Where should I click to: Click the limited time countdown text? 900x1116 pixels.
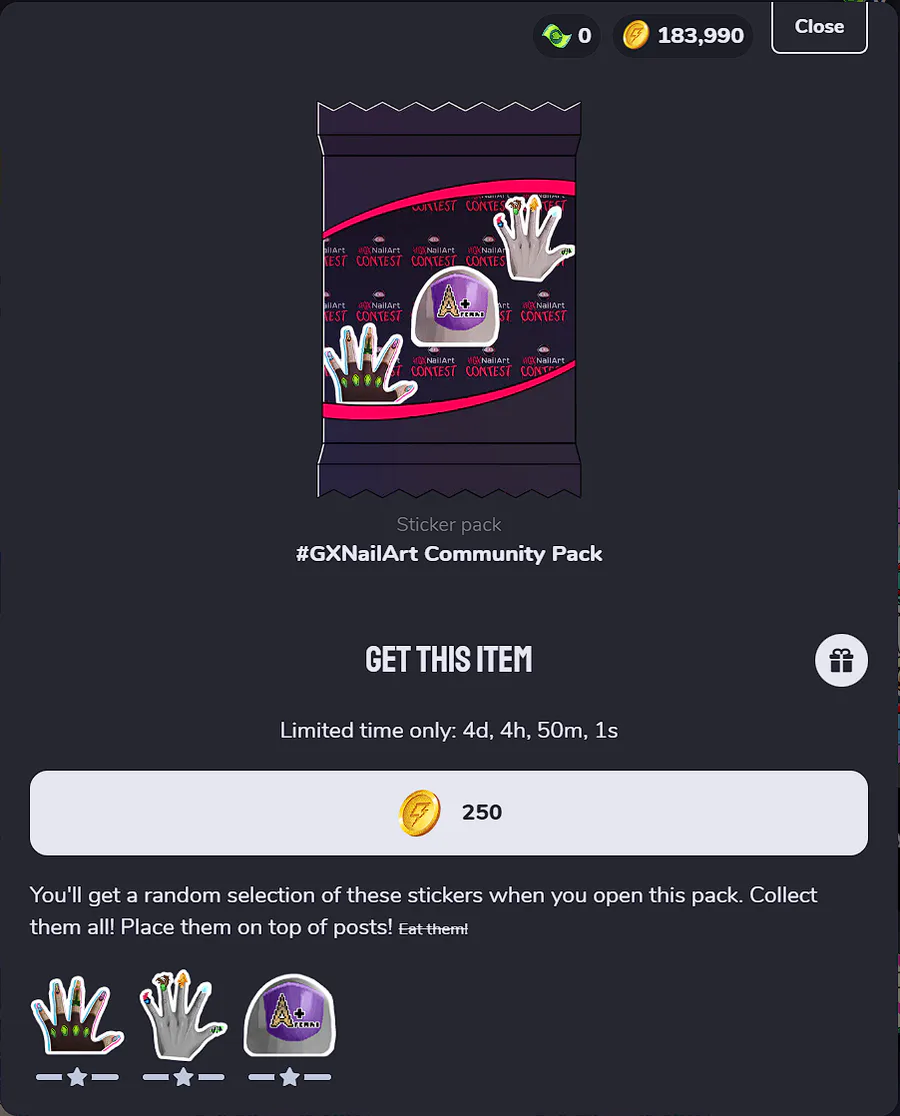449,730
